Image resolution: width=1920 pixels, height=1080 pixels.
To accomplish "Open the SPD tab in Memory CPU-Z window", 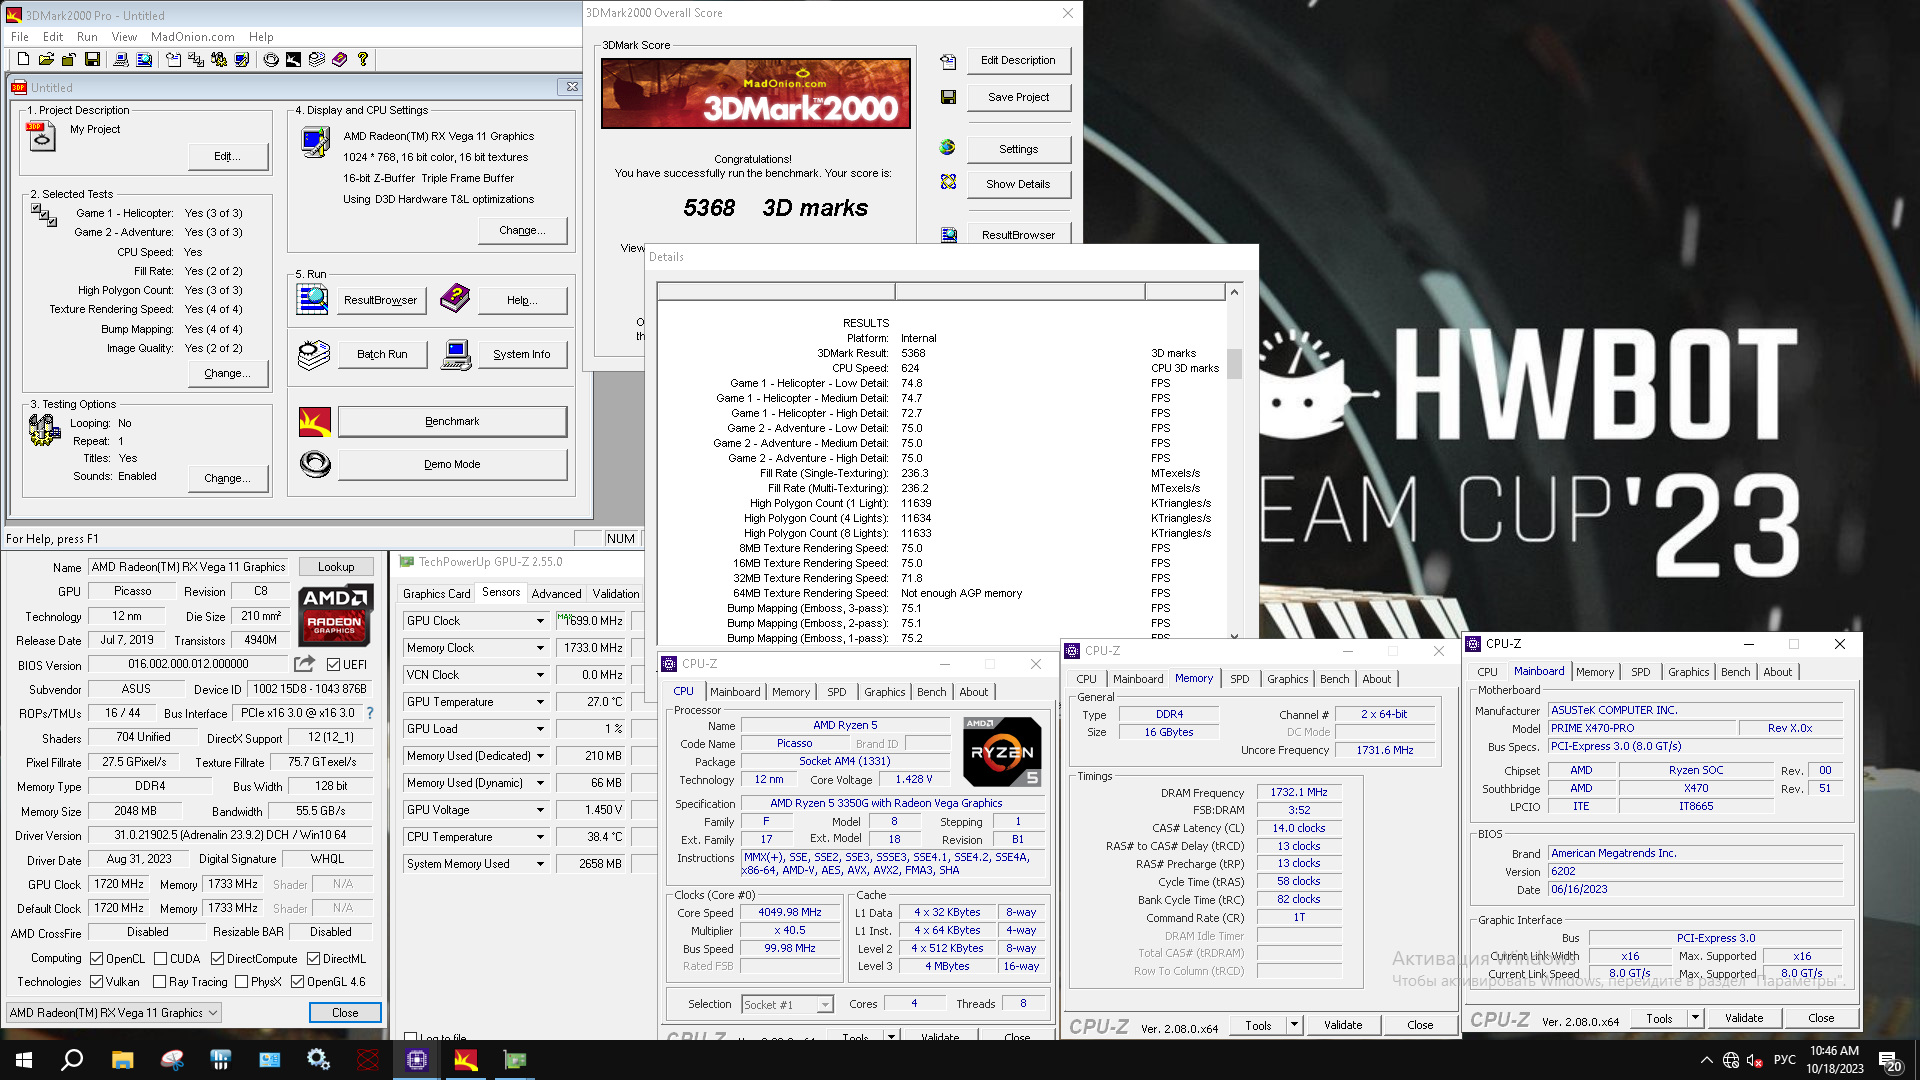I will click(x=1239, y=679).
